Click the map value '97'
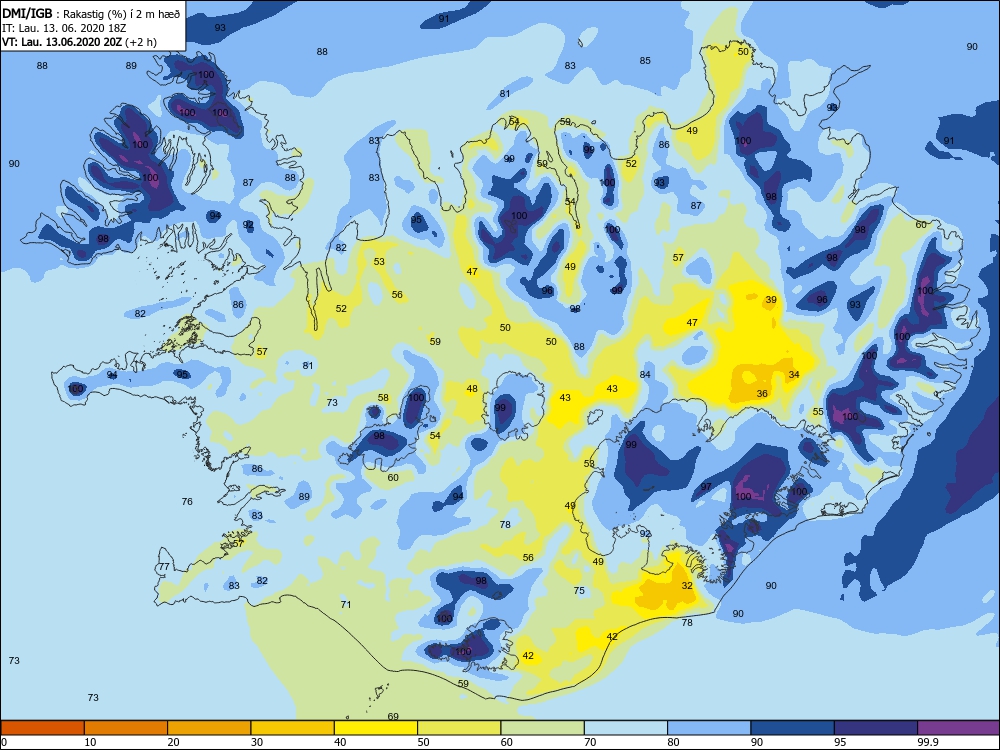The height and width of the screenshot is (750, 1000). (706, 487)
